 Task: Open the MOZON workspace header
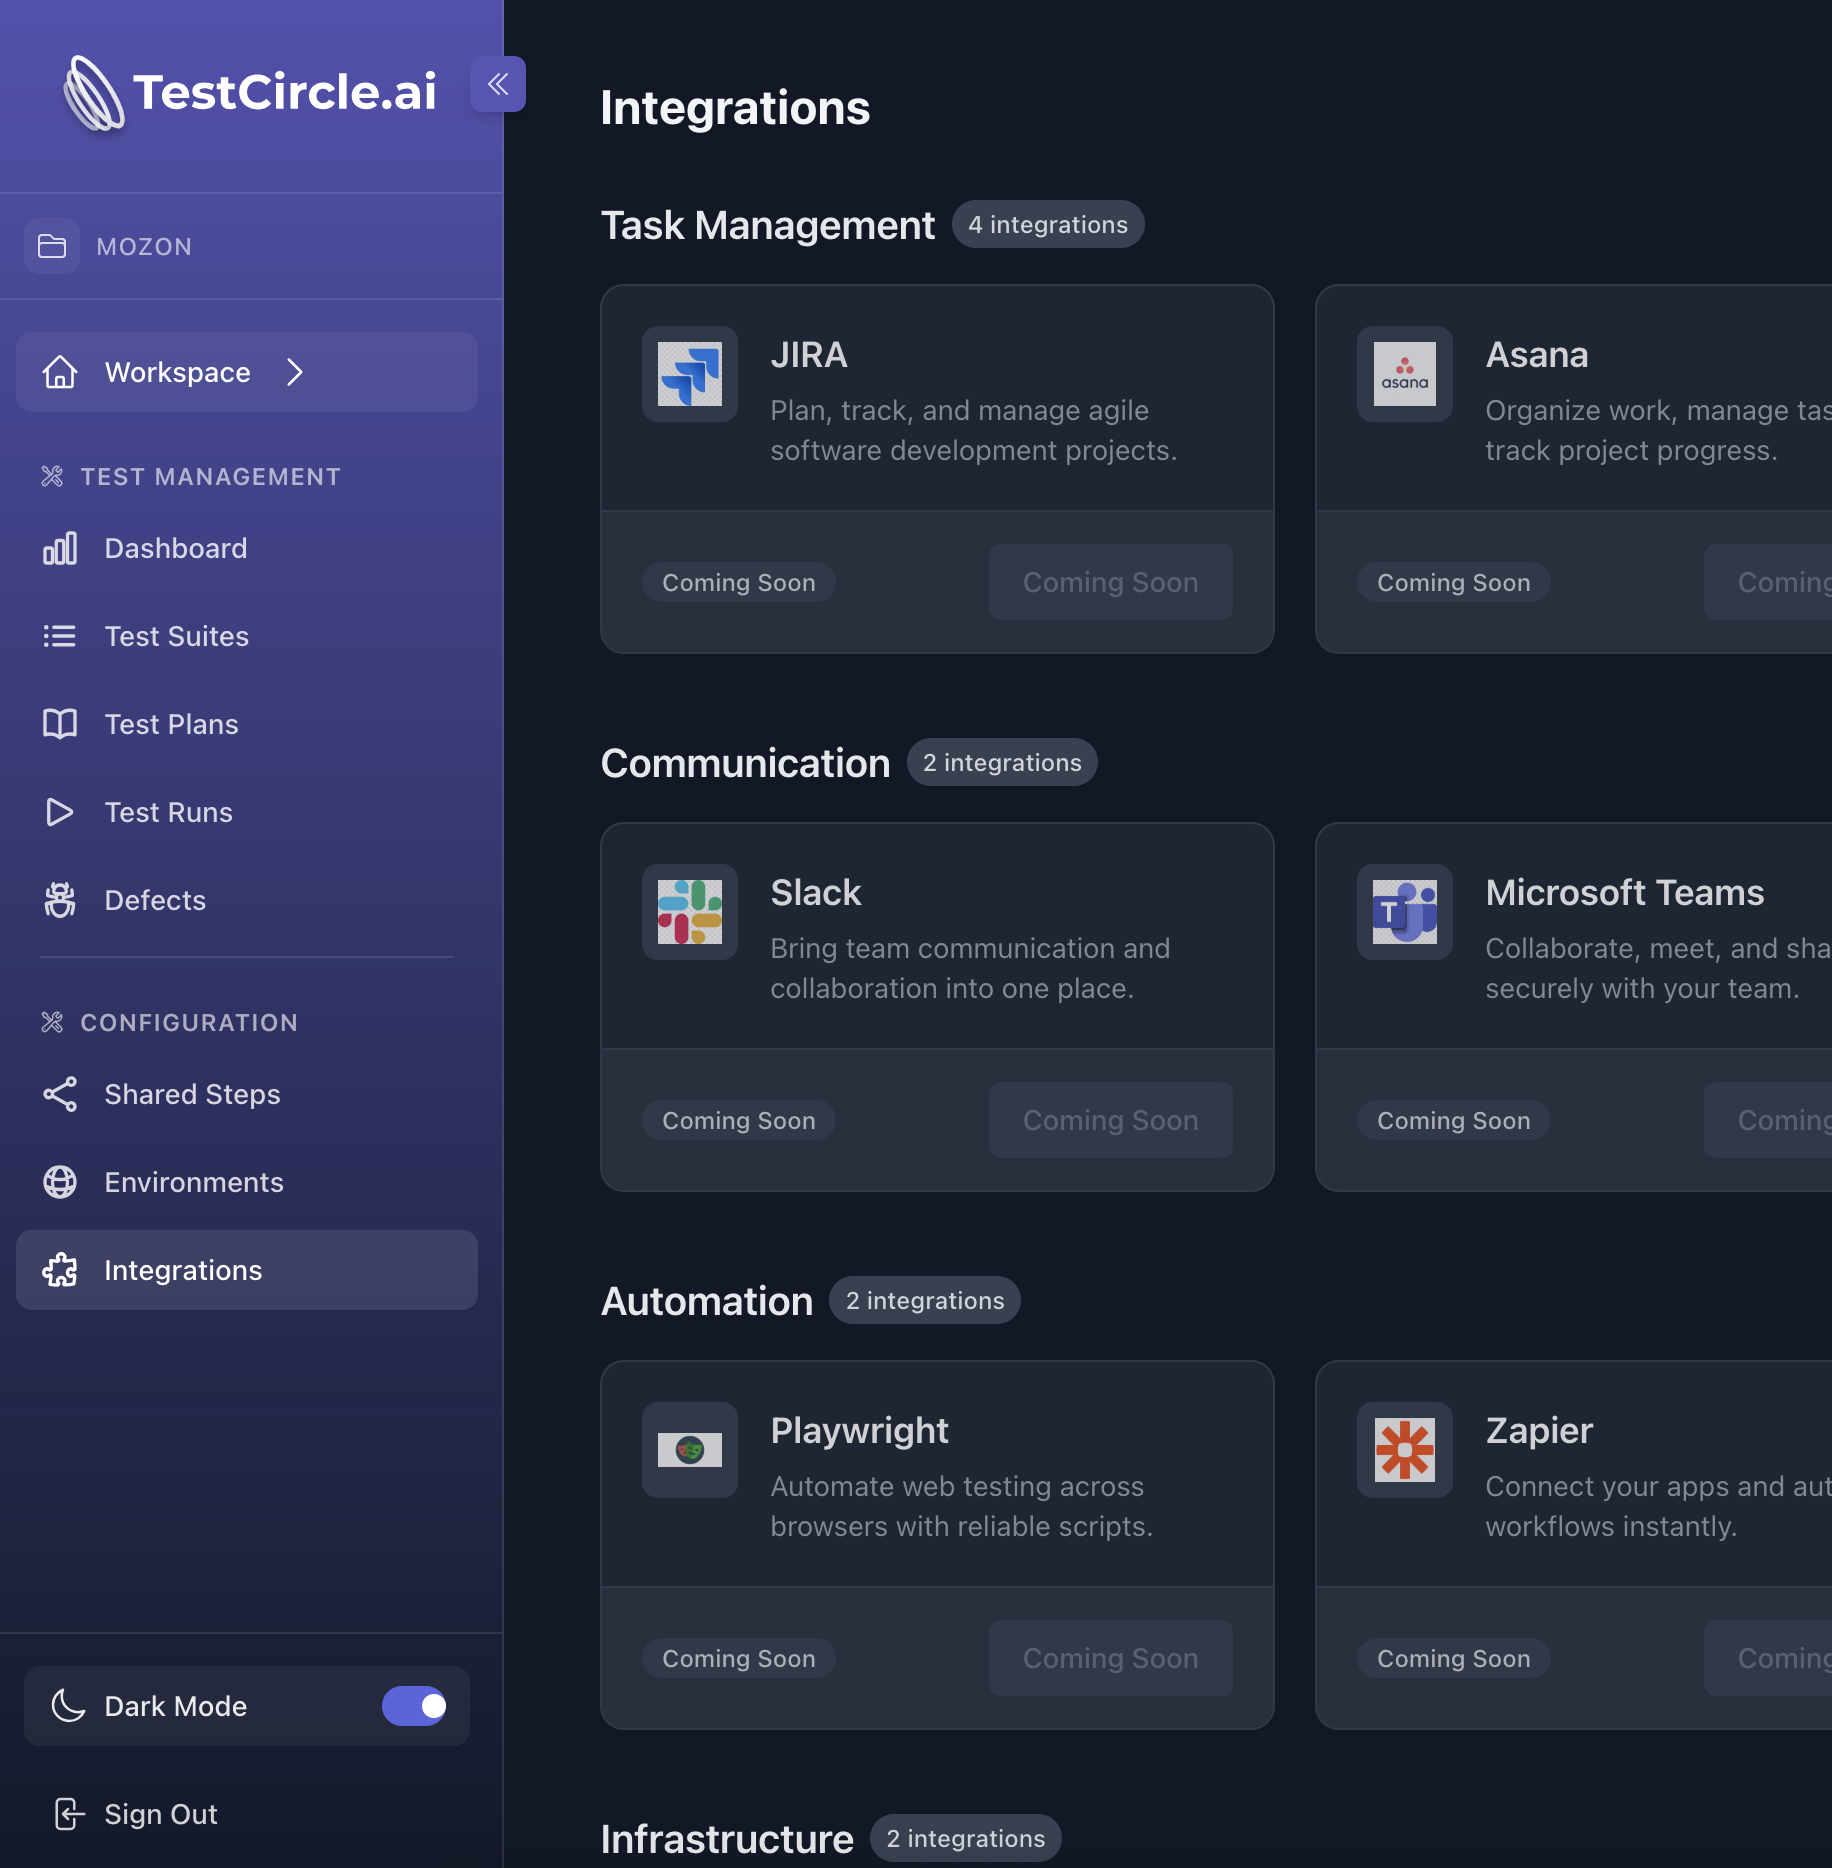coord(144,246)
